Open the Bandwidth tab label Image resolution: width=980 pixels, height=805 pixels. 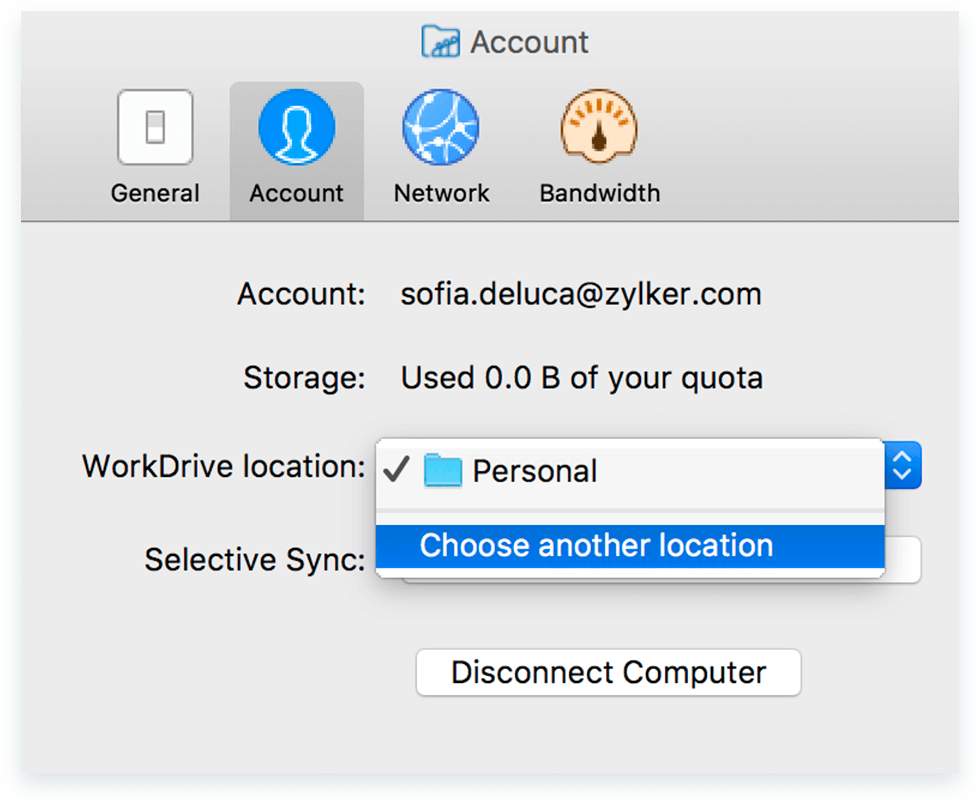[599, 193]
